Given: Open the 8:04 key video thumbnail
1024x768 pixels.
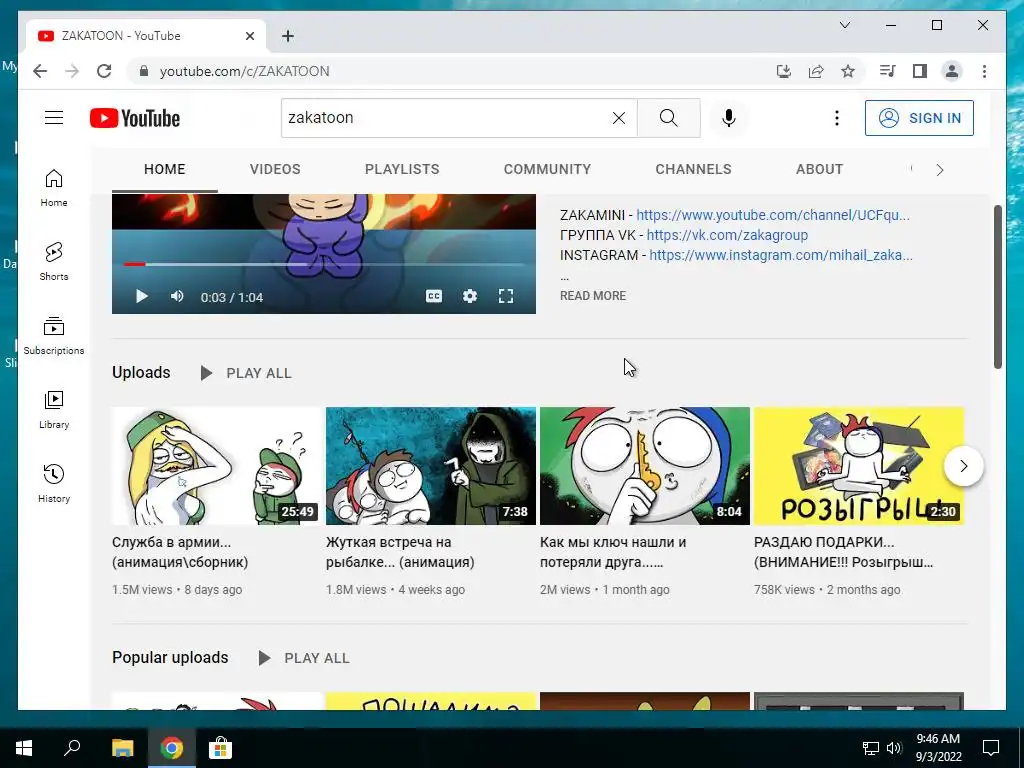Looking at the screenshot, I should [x=645, y=466].
